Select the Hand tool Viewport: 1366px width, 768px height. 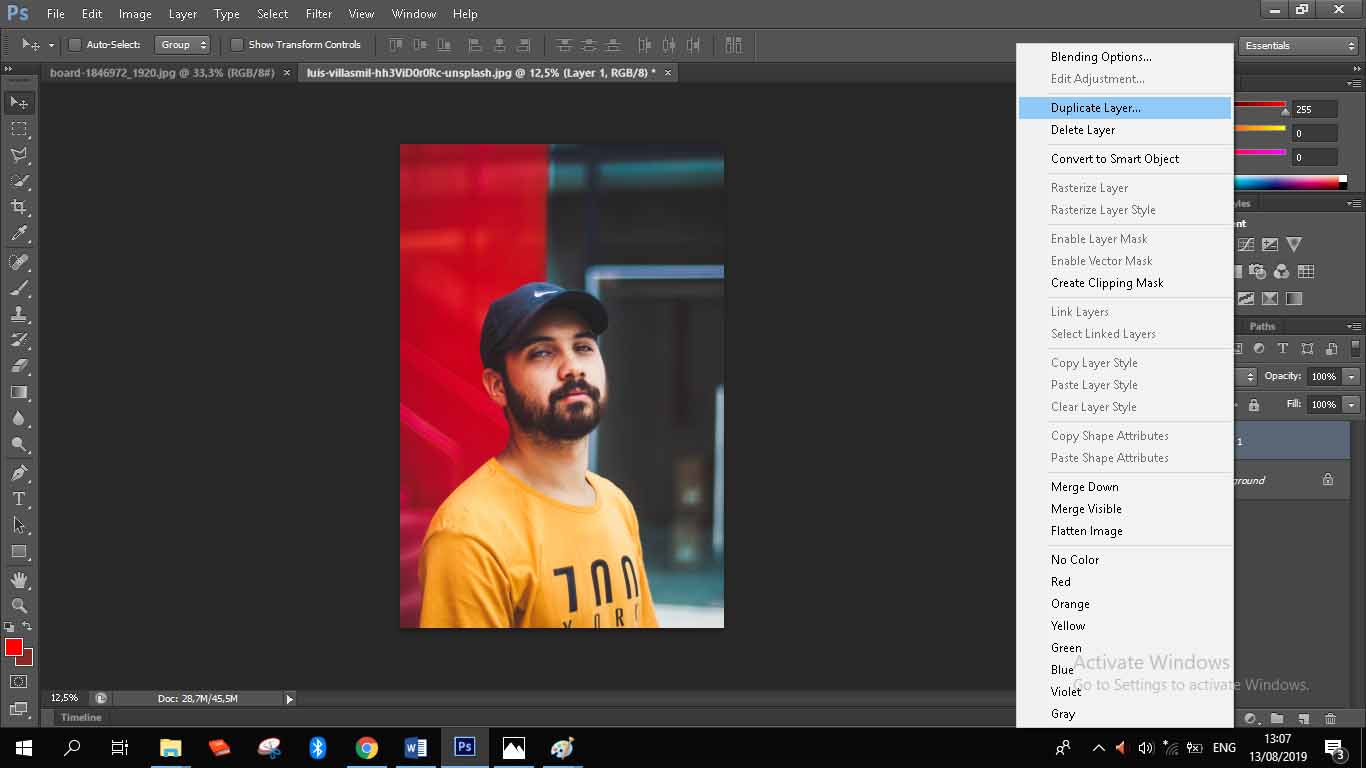point(19,579)
